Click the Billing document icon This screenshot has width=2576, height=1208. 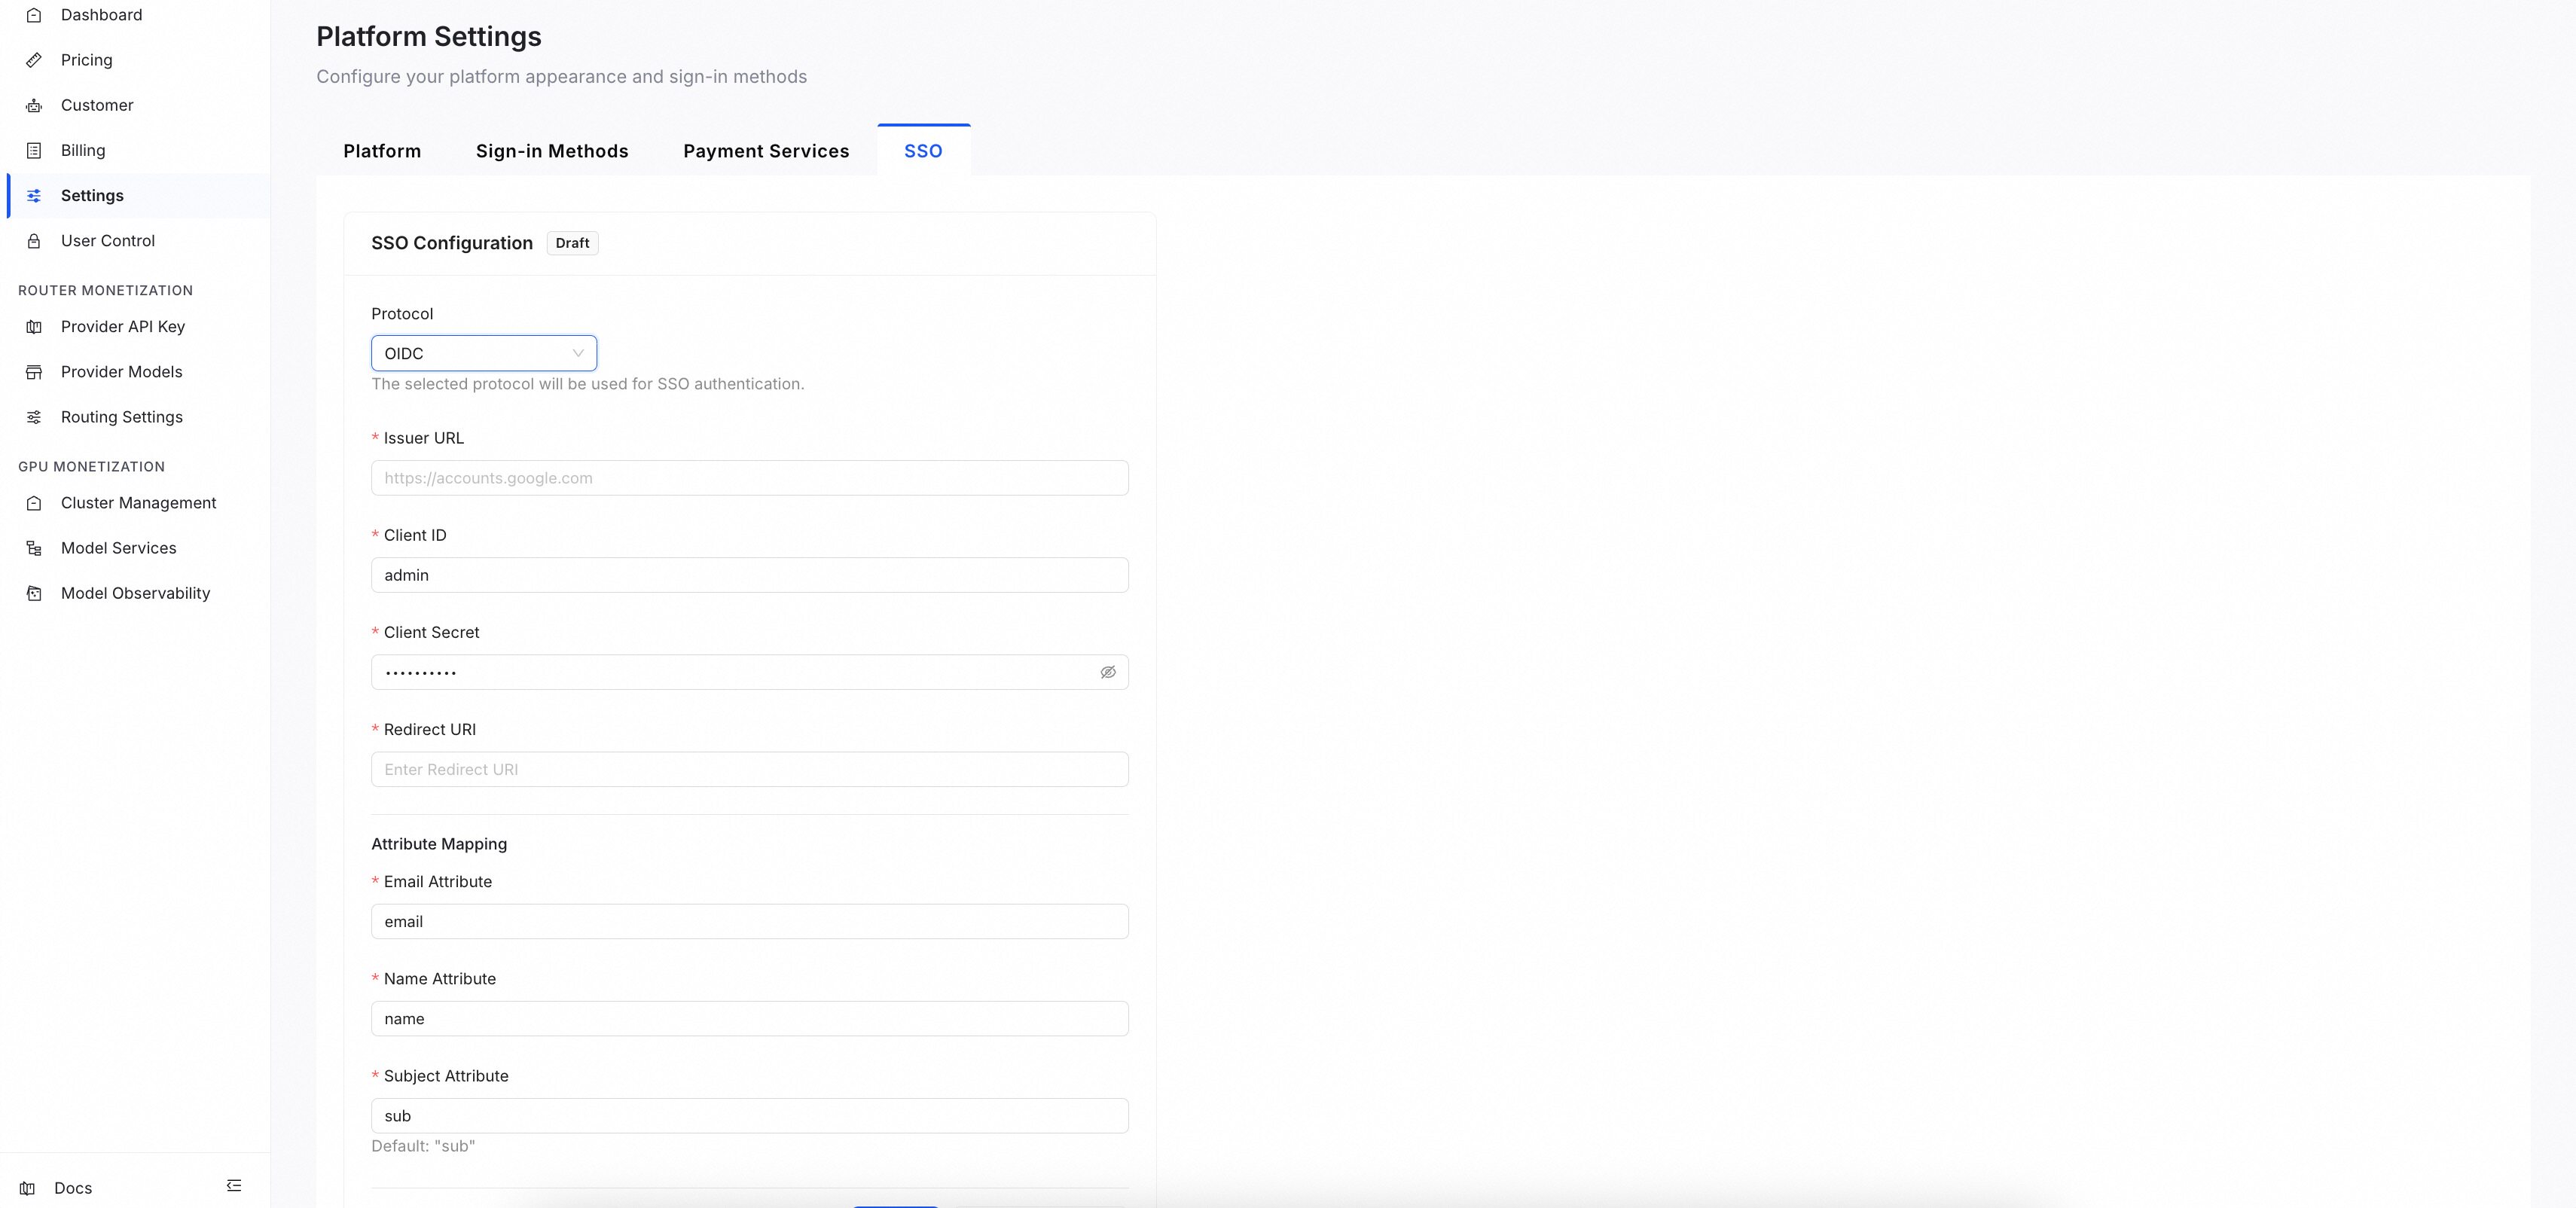pyautogui.click(x=34, y=150)
